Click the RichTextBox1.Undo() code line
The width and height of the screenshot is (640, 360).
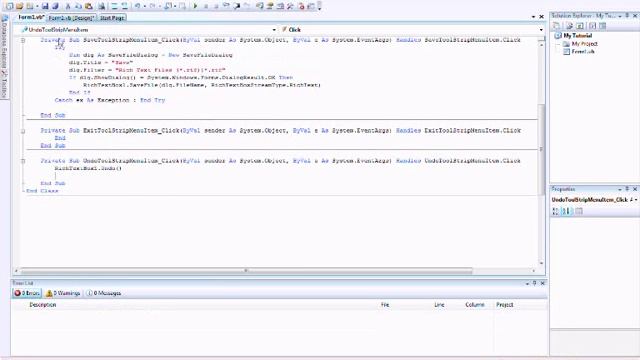pos(88,168)
